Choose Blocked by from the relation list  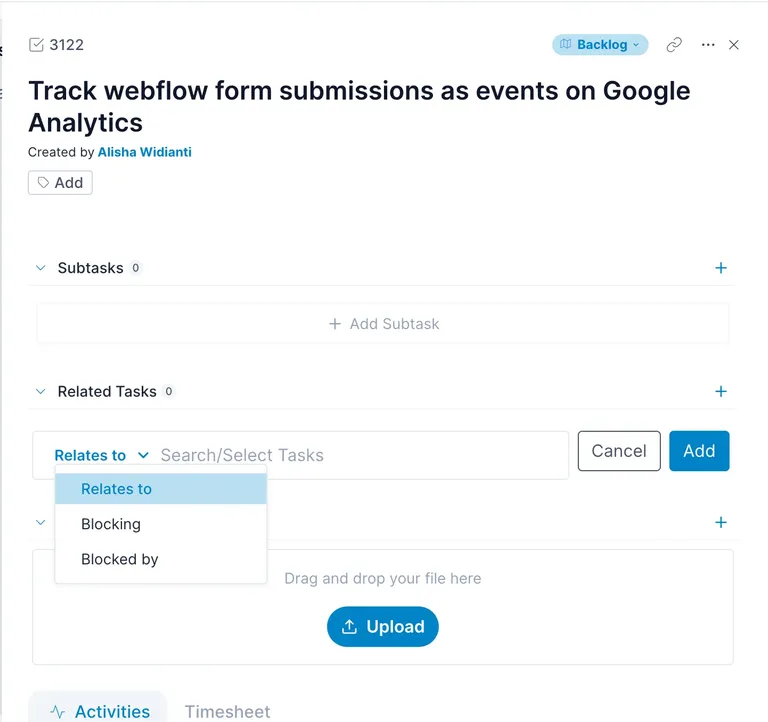120,559
